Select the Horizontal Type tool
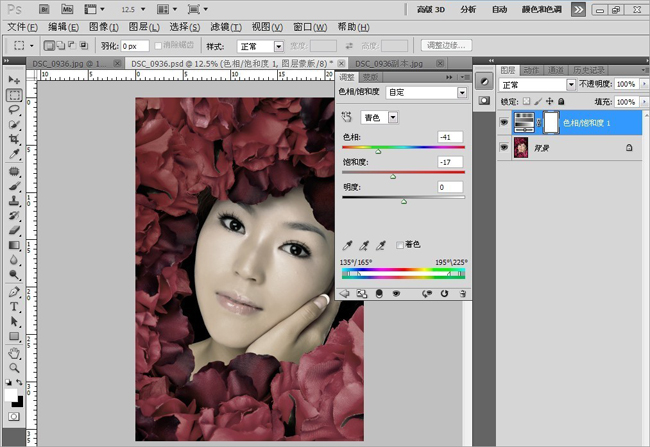Viewport: 650px width, 447px height. (x=14, y=307)
